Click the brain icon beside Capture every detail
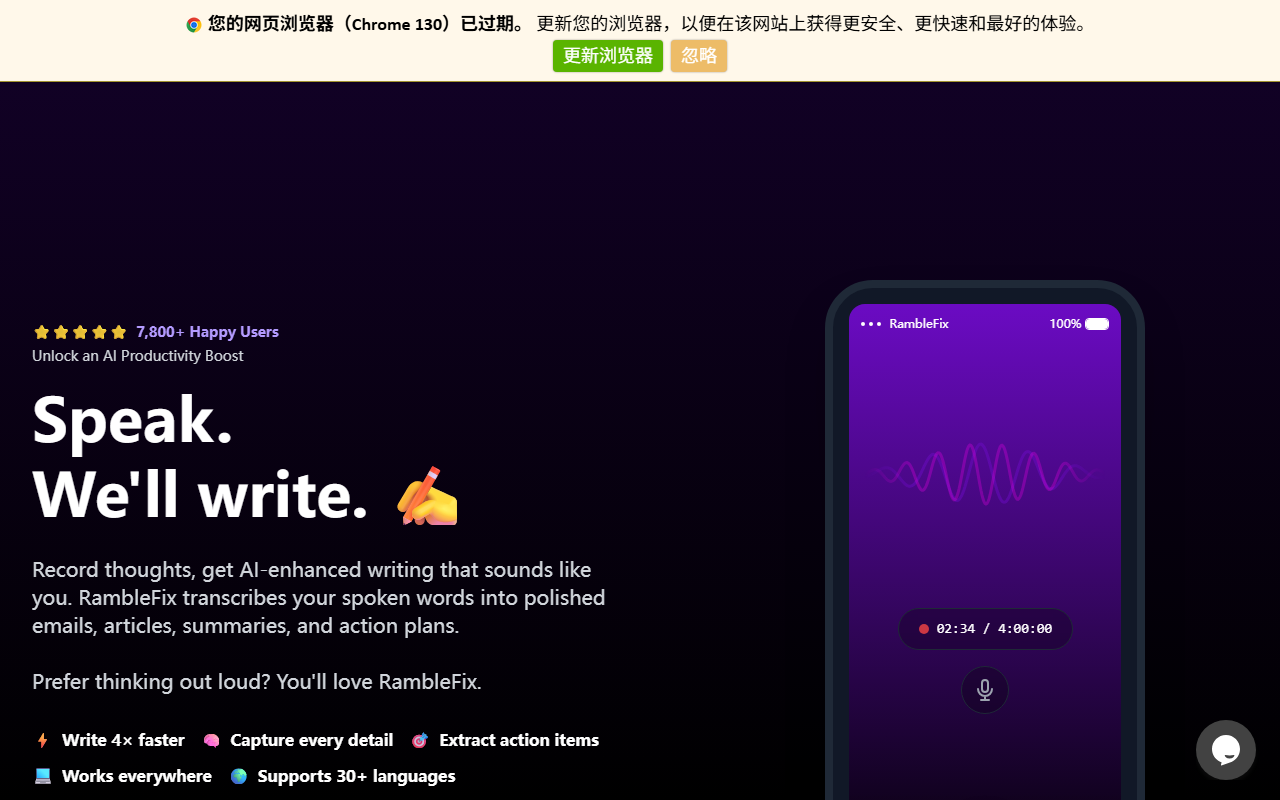This screenshot has width=1280, height=800. [211, 740]
